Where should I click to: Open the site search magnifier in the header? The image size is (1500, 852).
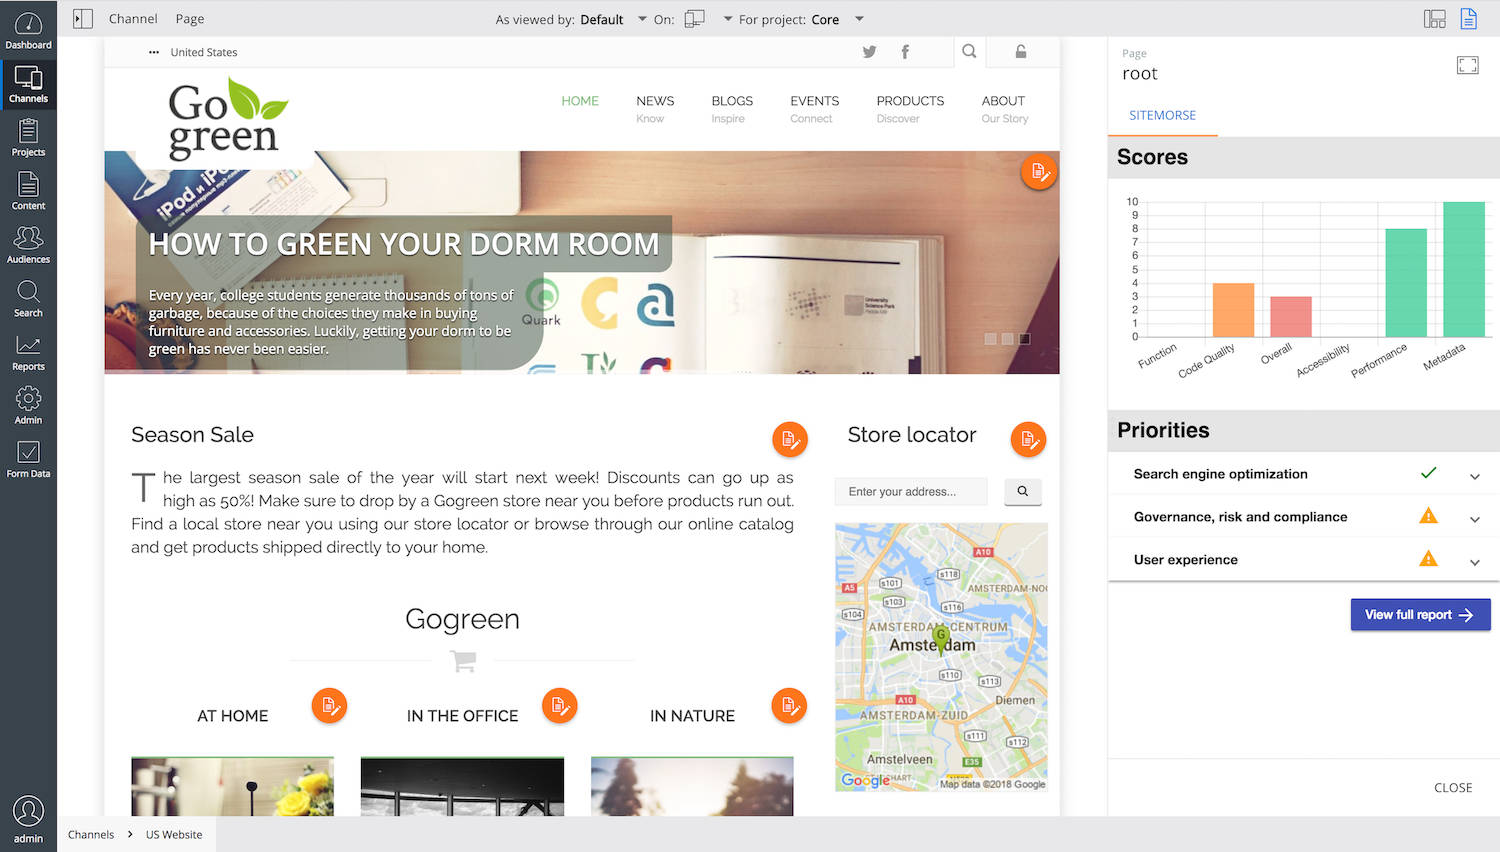(x=968, y=51)
